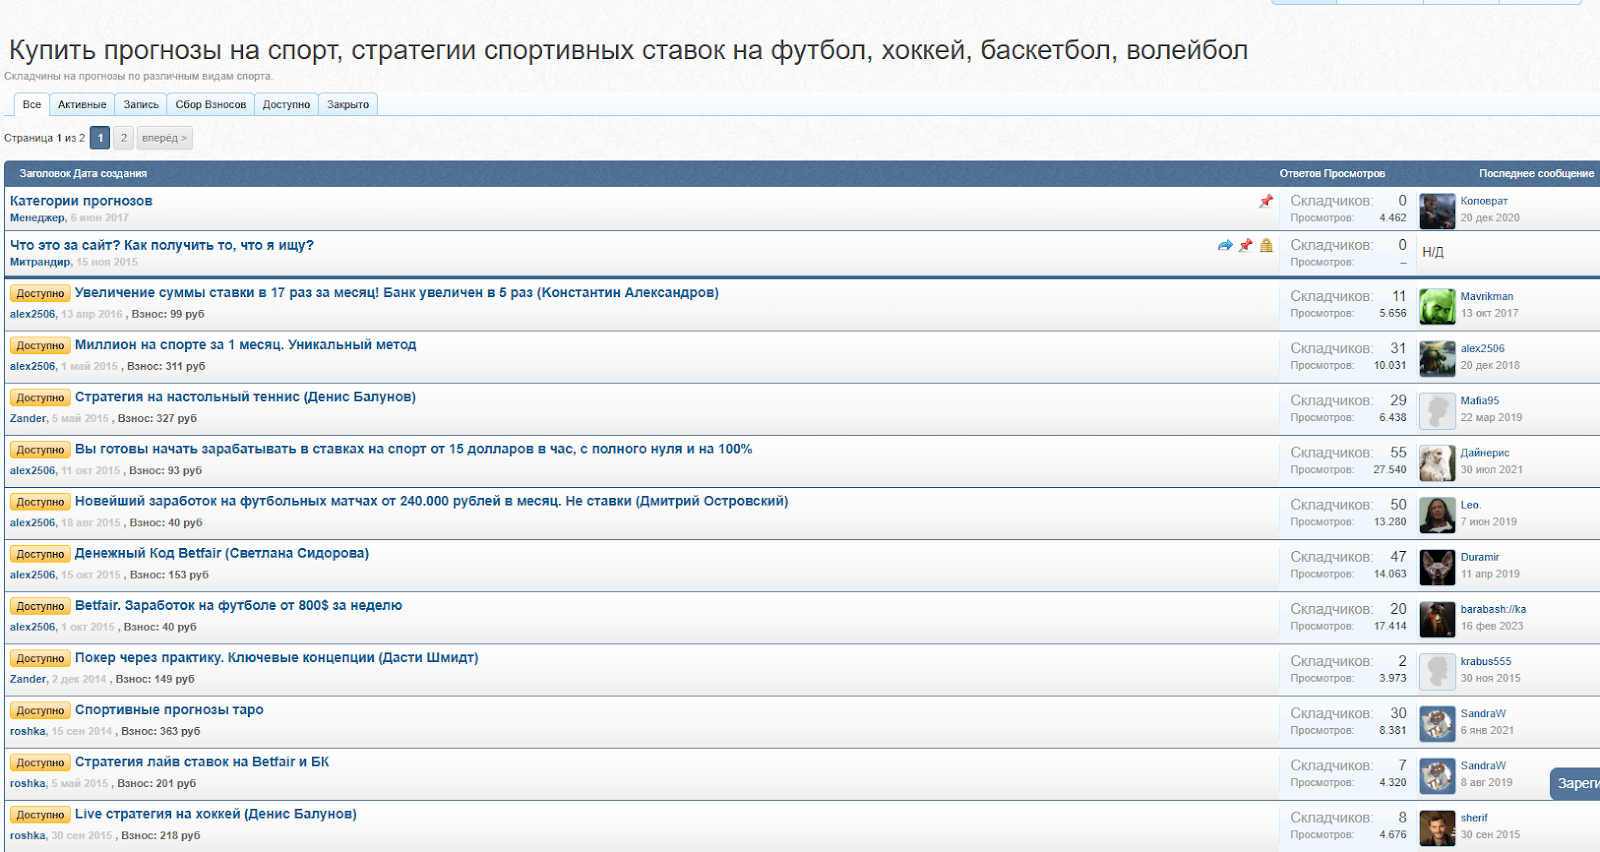The width and height of the screenshot is (1600, 852).
Task: Click the gold lock icon
Action: coord(1266,245)
